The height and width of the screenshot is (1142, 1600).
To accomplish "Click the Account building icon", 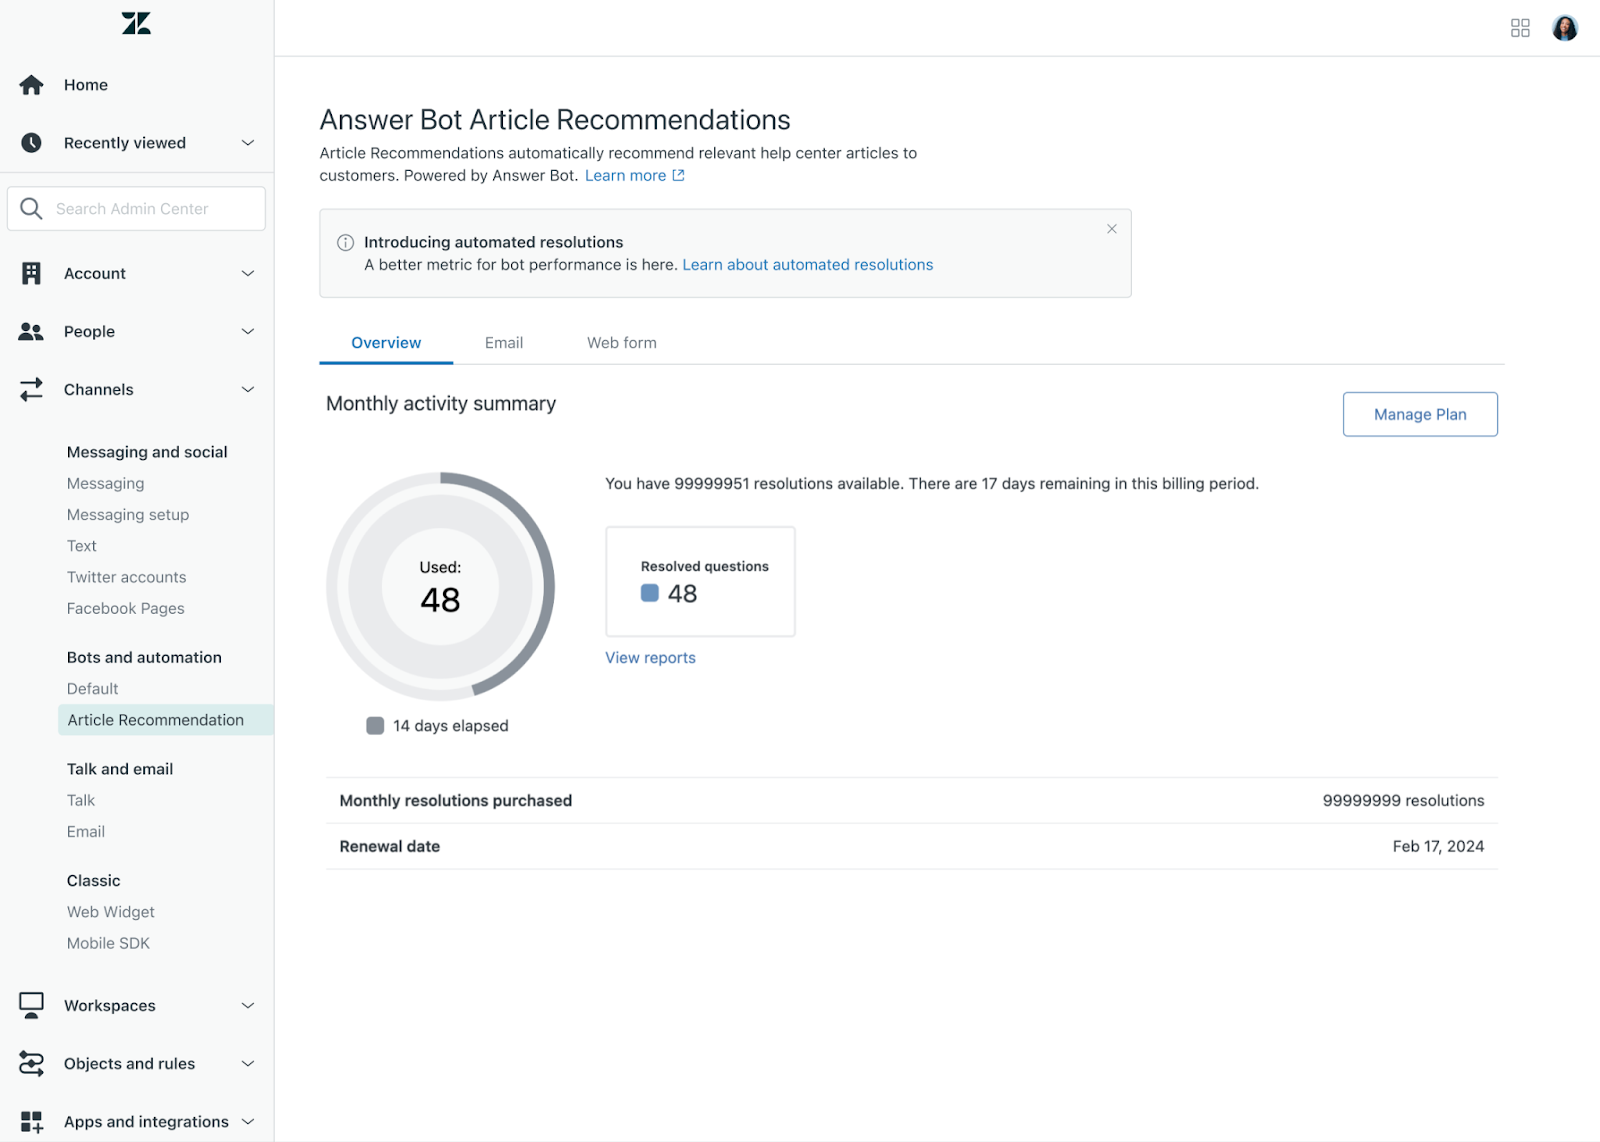I will coord(31,273).
